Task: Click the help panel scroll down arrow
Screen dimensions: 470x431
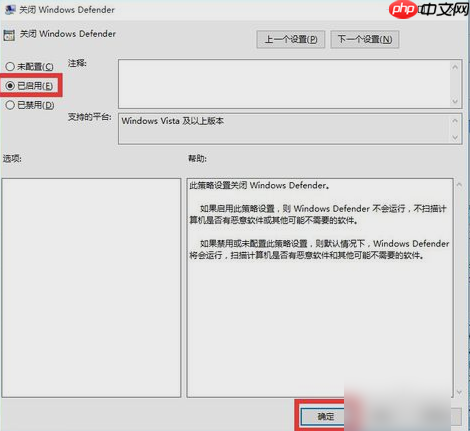Action: tap(459, 392)
